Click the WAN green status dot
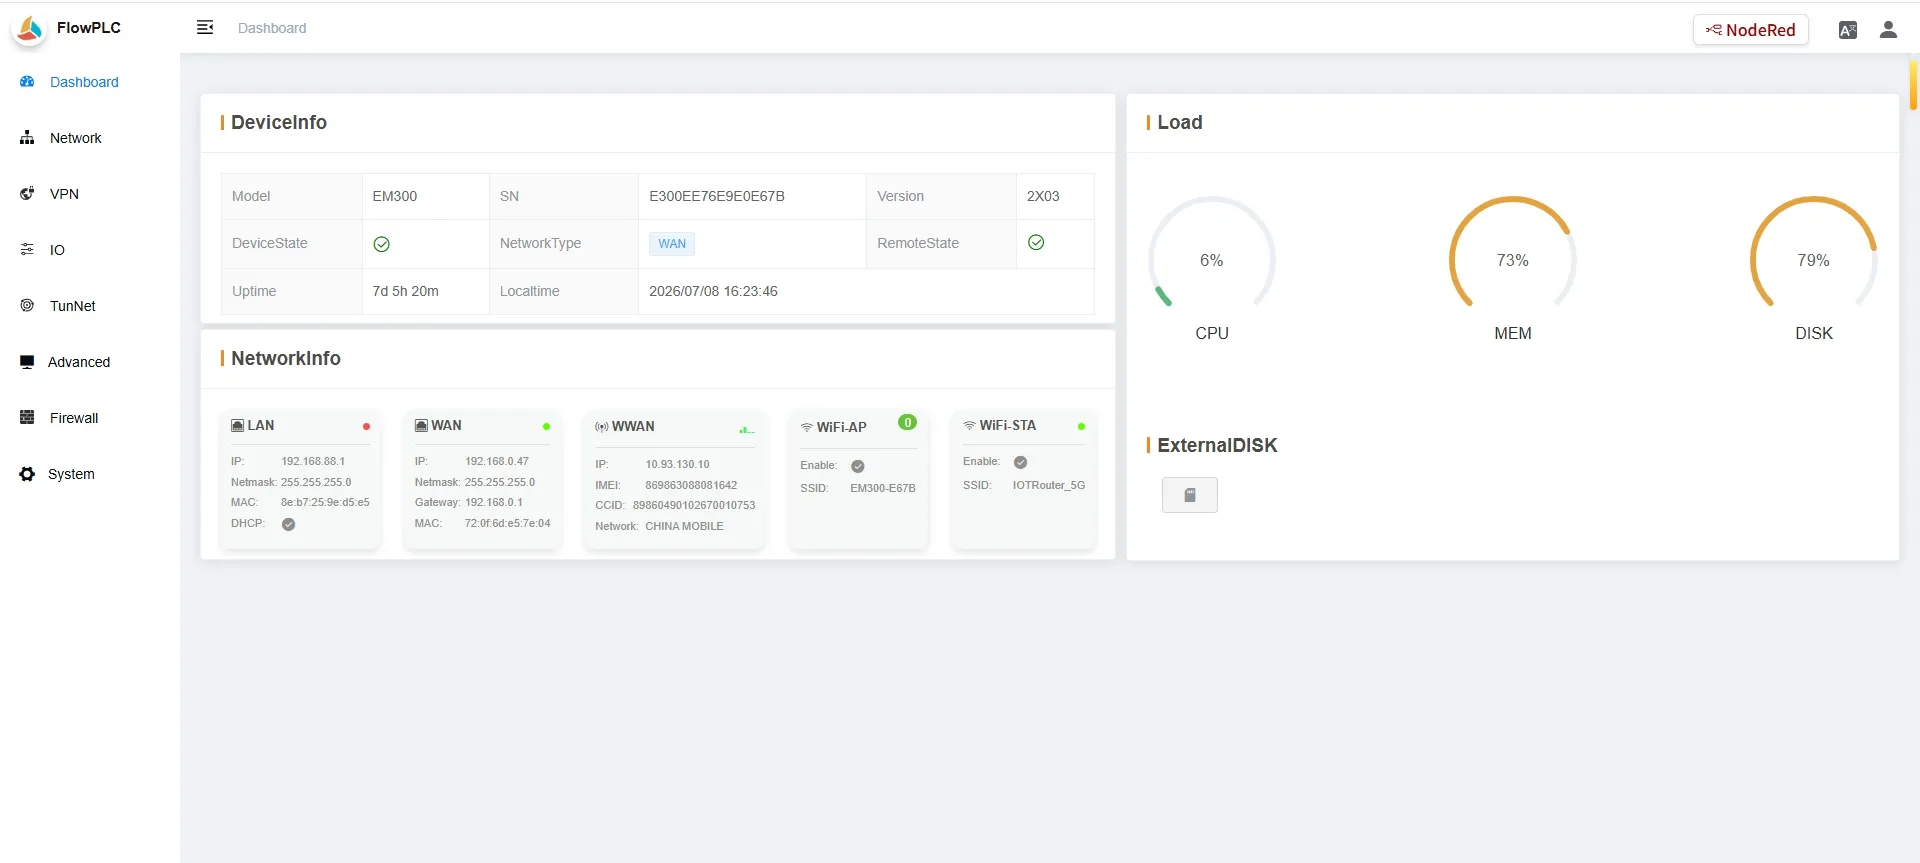The image size is (1920, 863). [546, 427]
